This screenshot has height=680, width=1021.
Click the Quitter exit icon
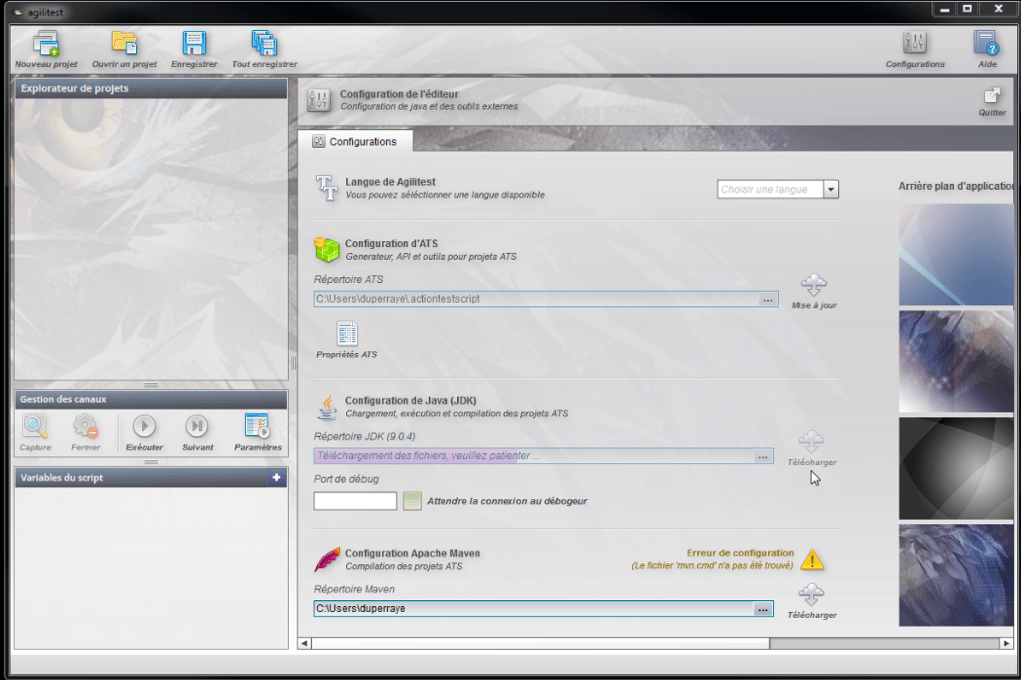point(991,96)
